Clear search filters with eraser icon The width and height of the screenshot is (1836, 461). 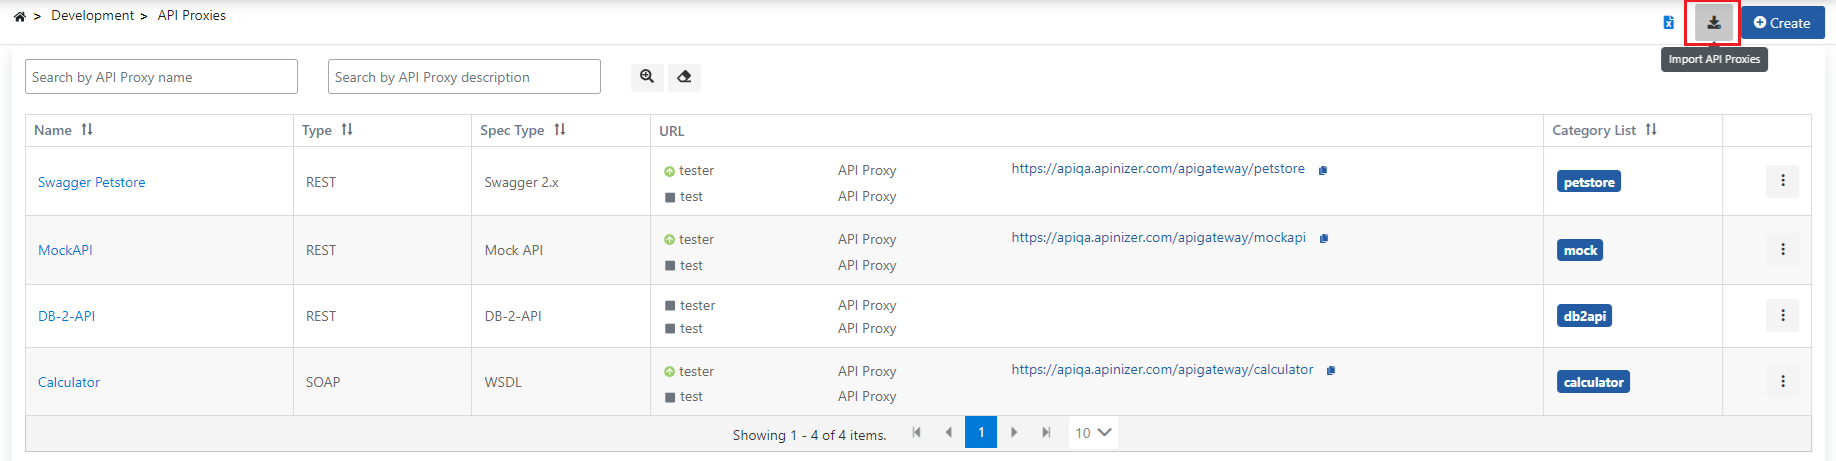coord(684,77)
